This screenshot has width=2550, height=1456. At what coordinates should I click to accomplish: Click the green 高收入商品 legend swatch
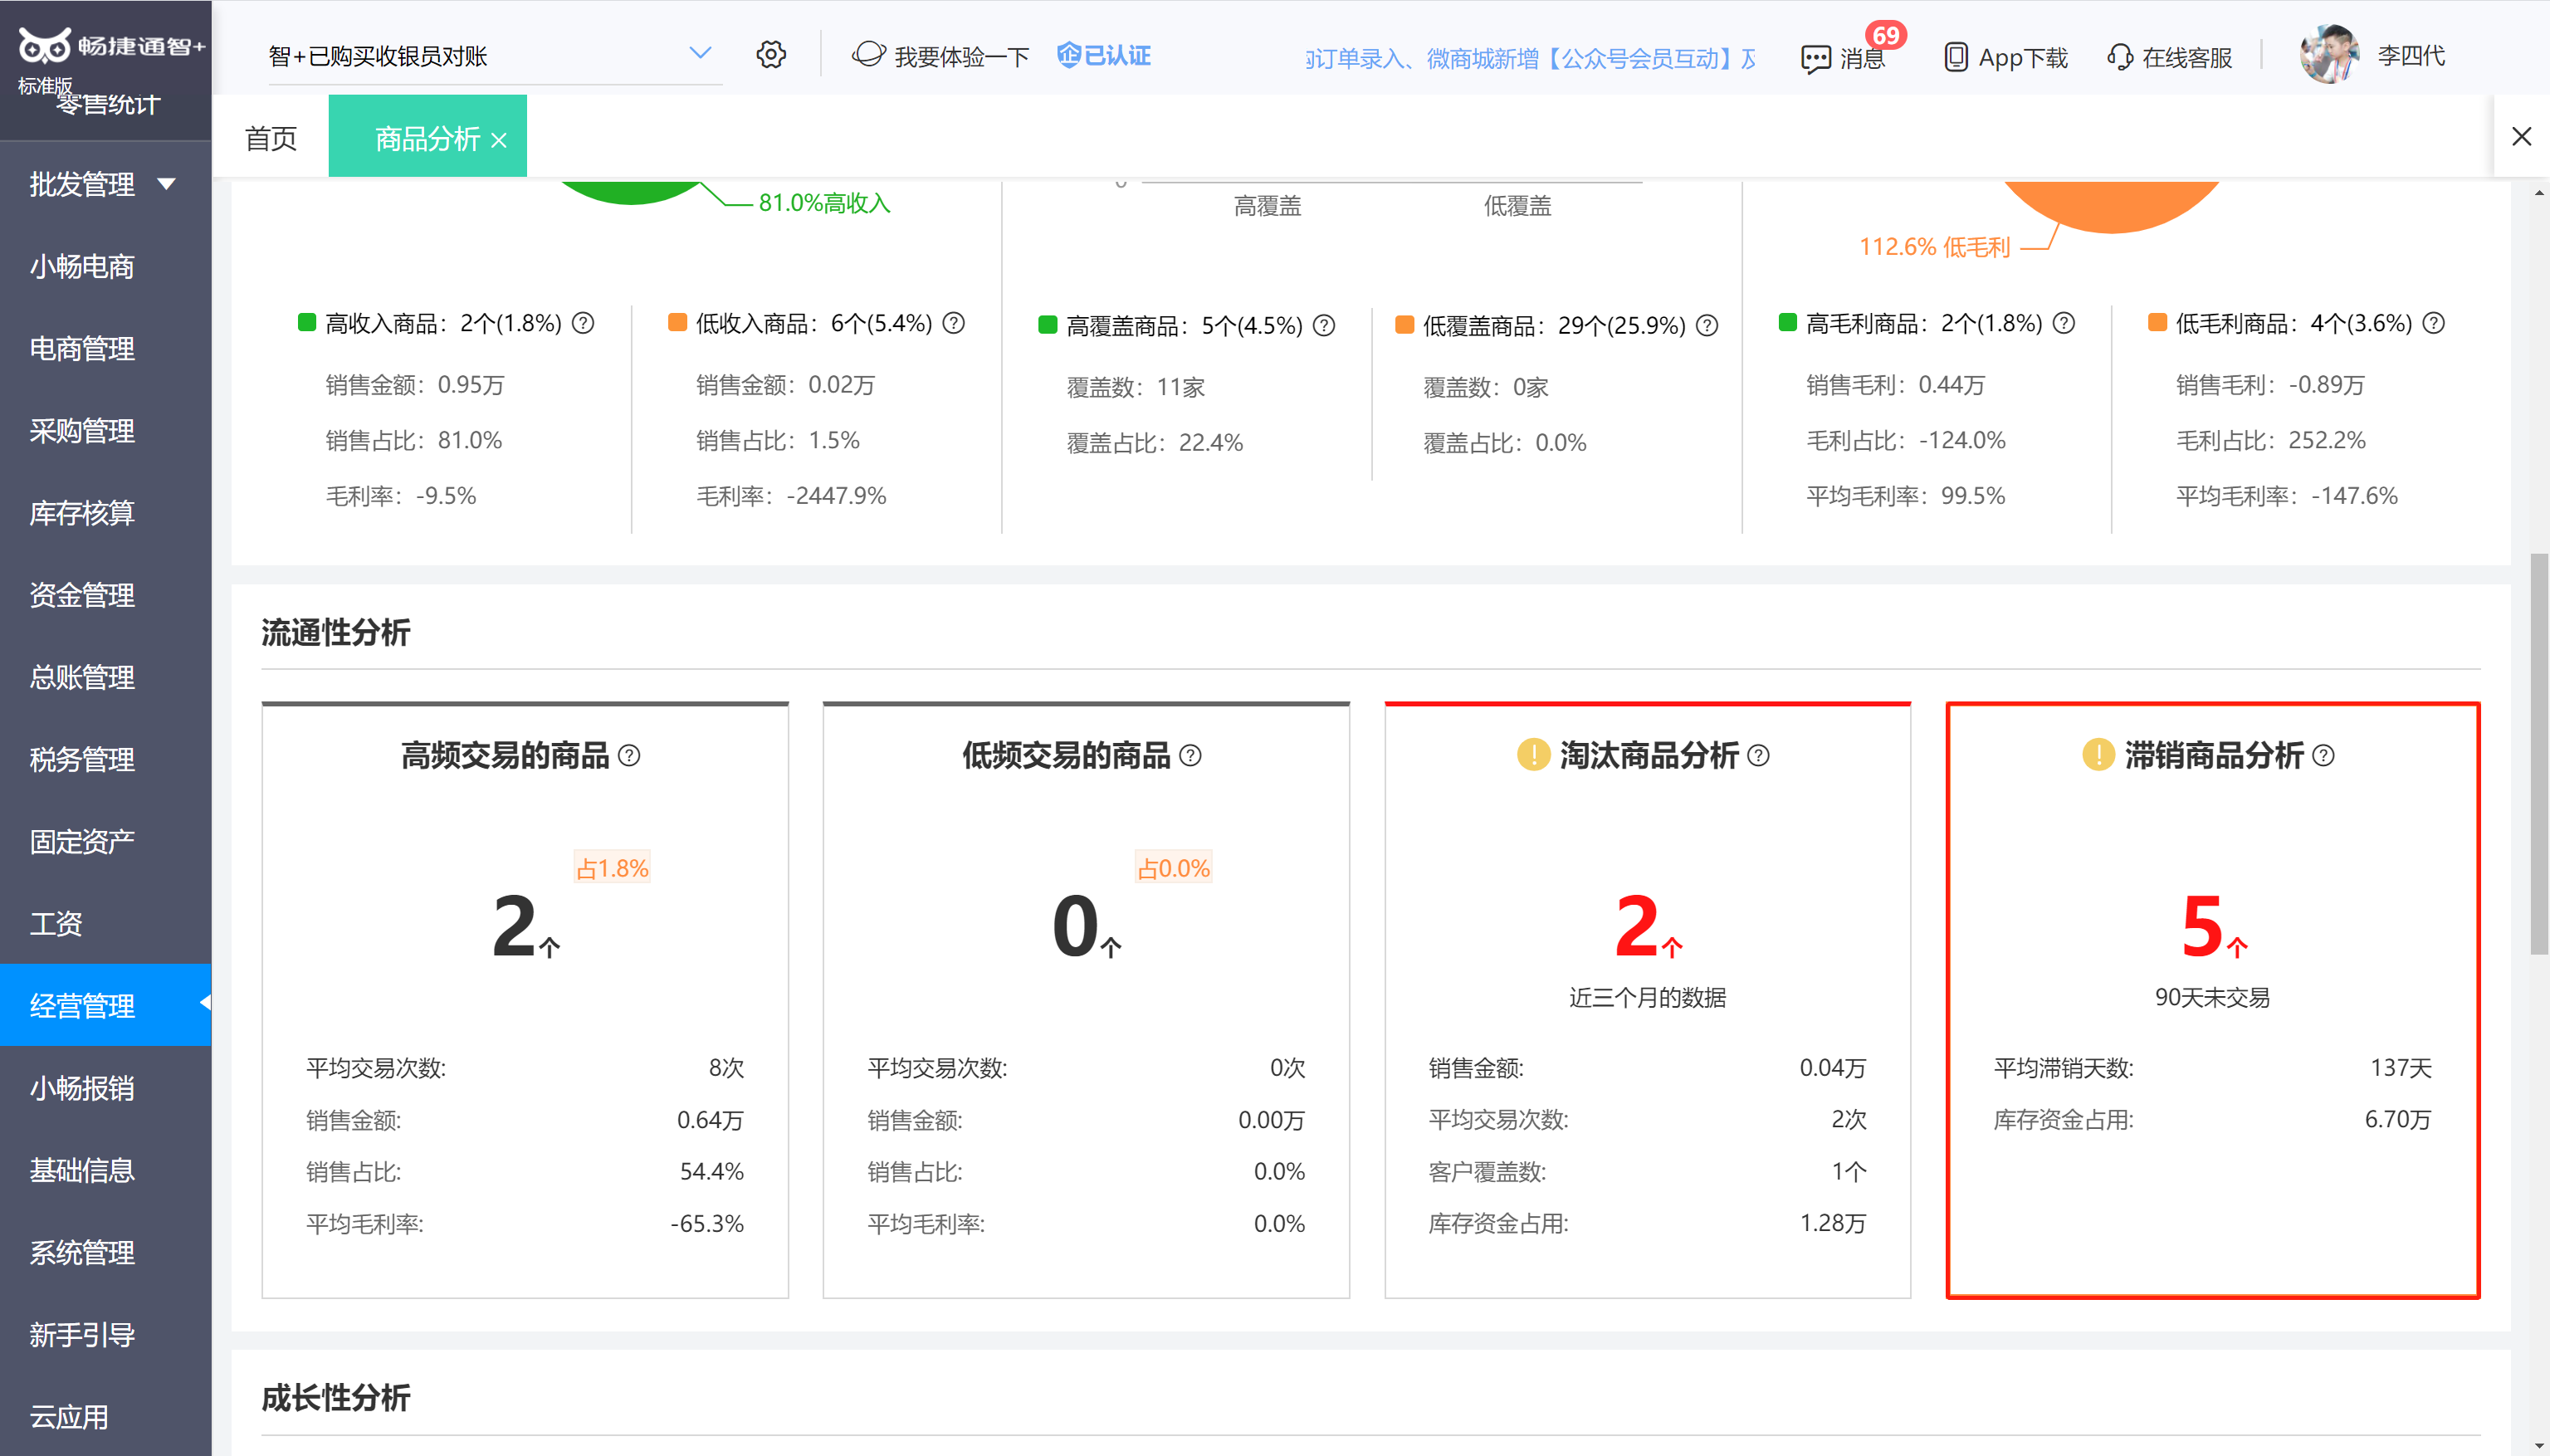307,323
